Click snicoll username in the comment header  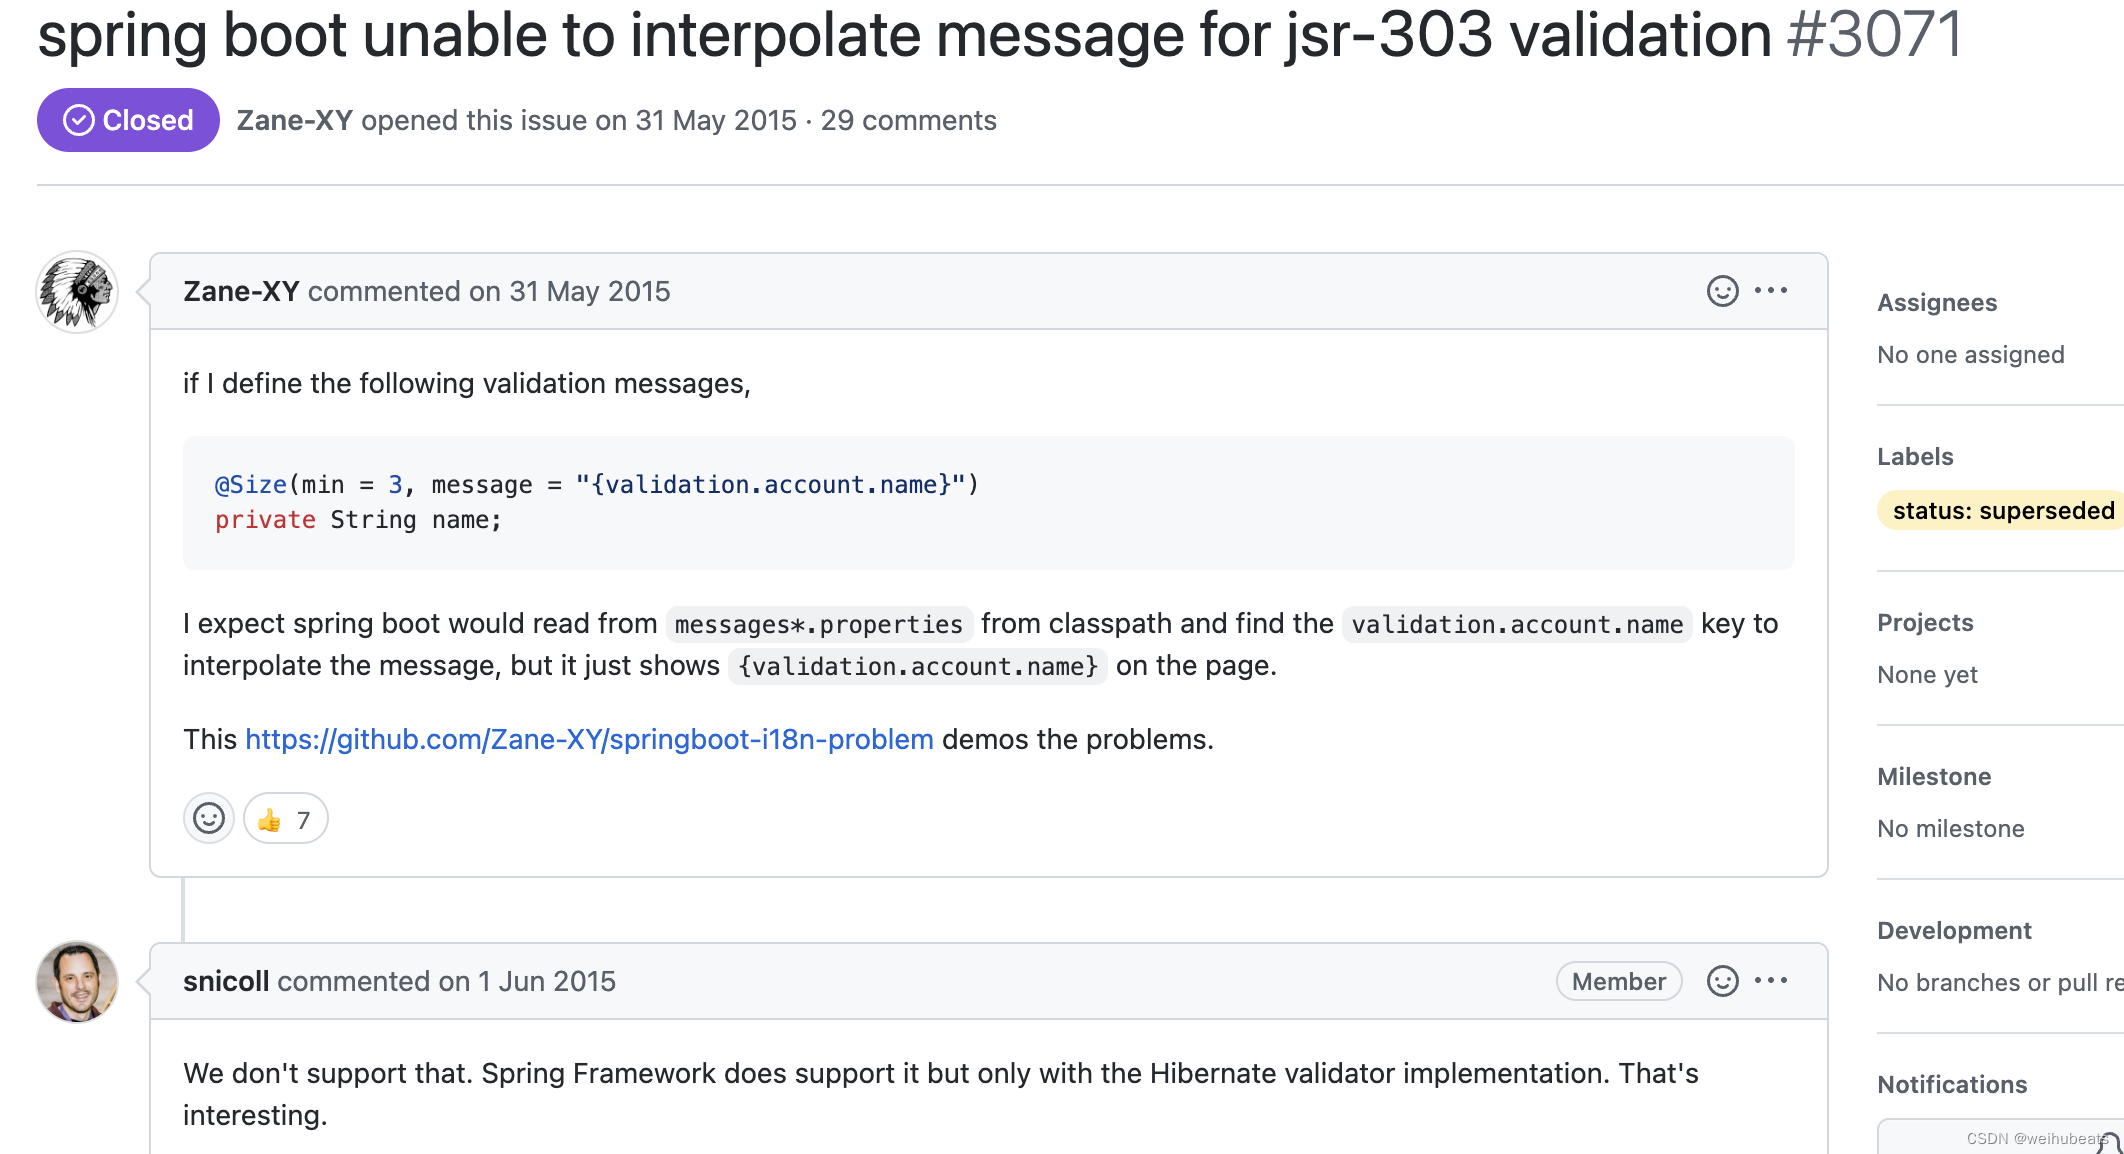point(226,982)
